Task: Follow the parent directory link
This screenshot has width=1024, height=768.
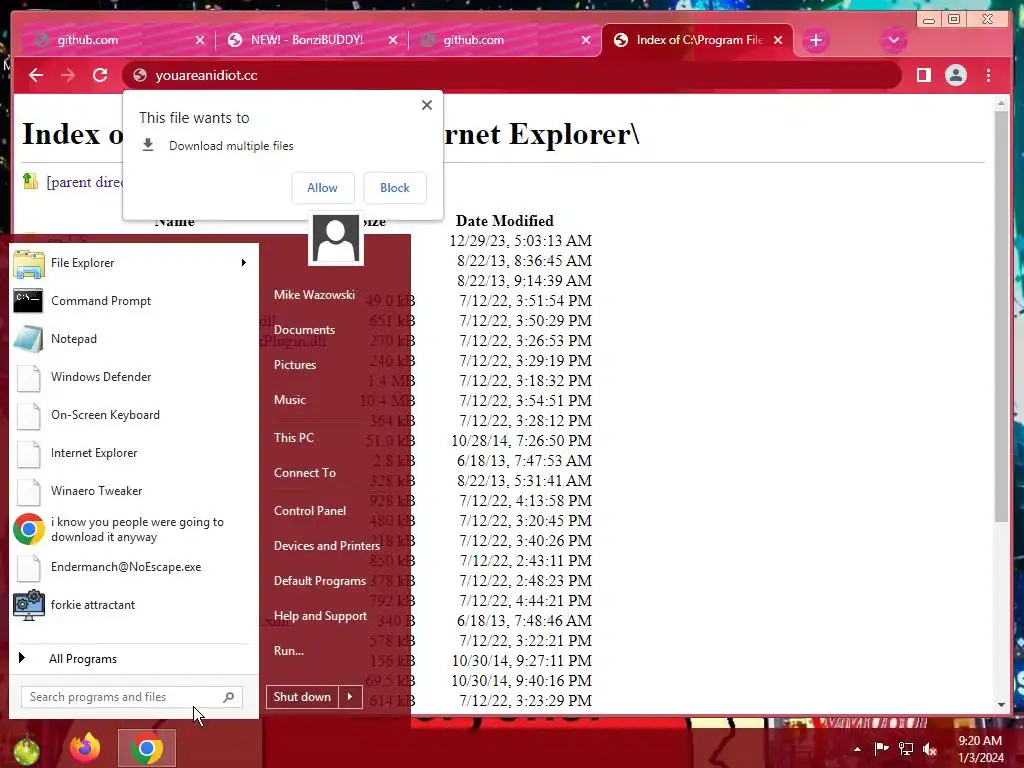Action: point(85,182)
